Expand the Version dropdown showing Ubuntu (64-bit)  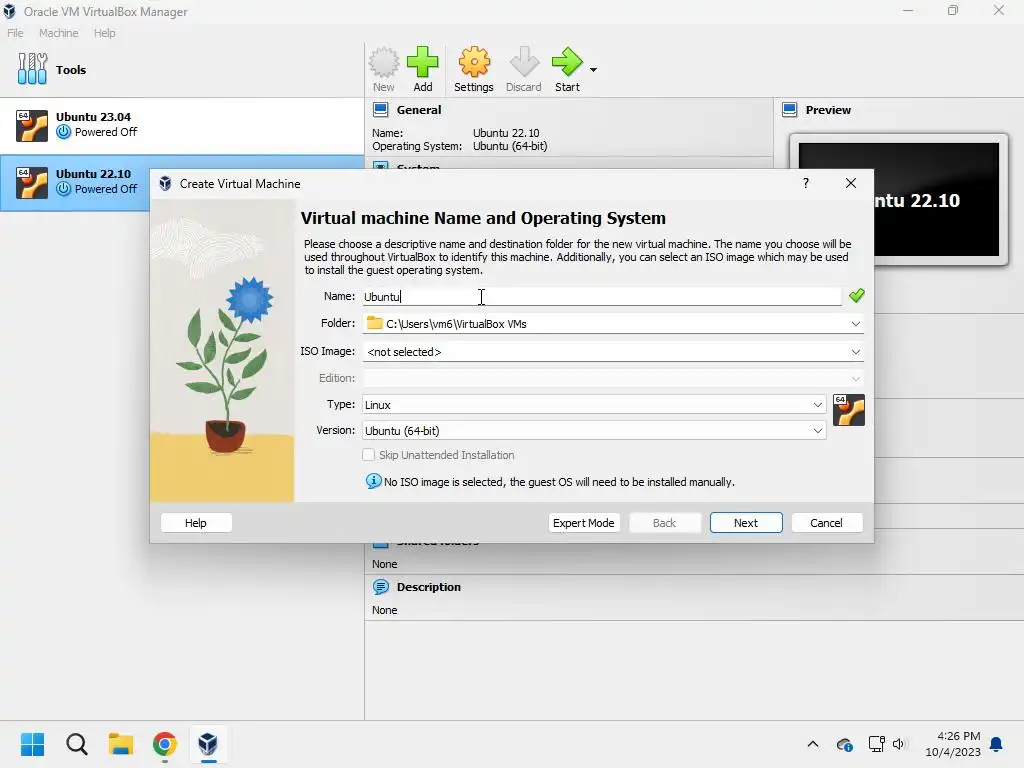coord(817,431)
